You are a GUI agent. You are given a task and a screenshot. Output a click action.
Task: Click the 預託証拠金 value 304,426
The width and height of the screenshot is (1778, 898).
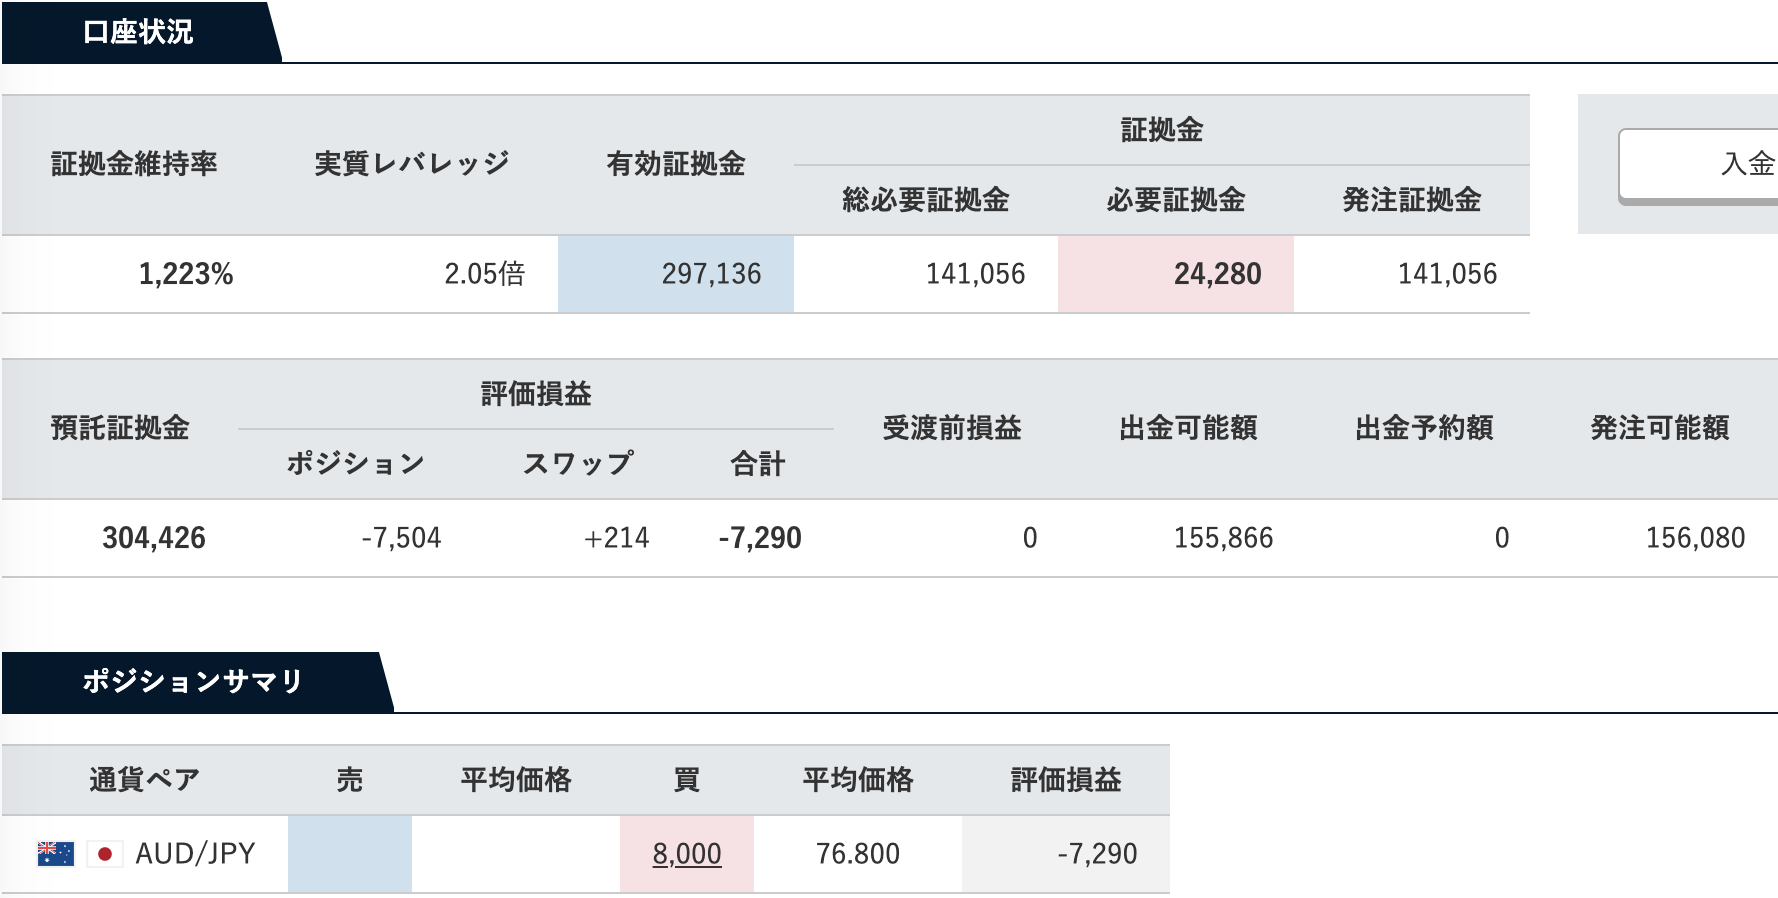154,538
